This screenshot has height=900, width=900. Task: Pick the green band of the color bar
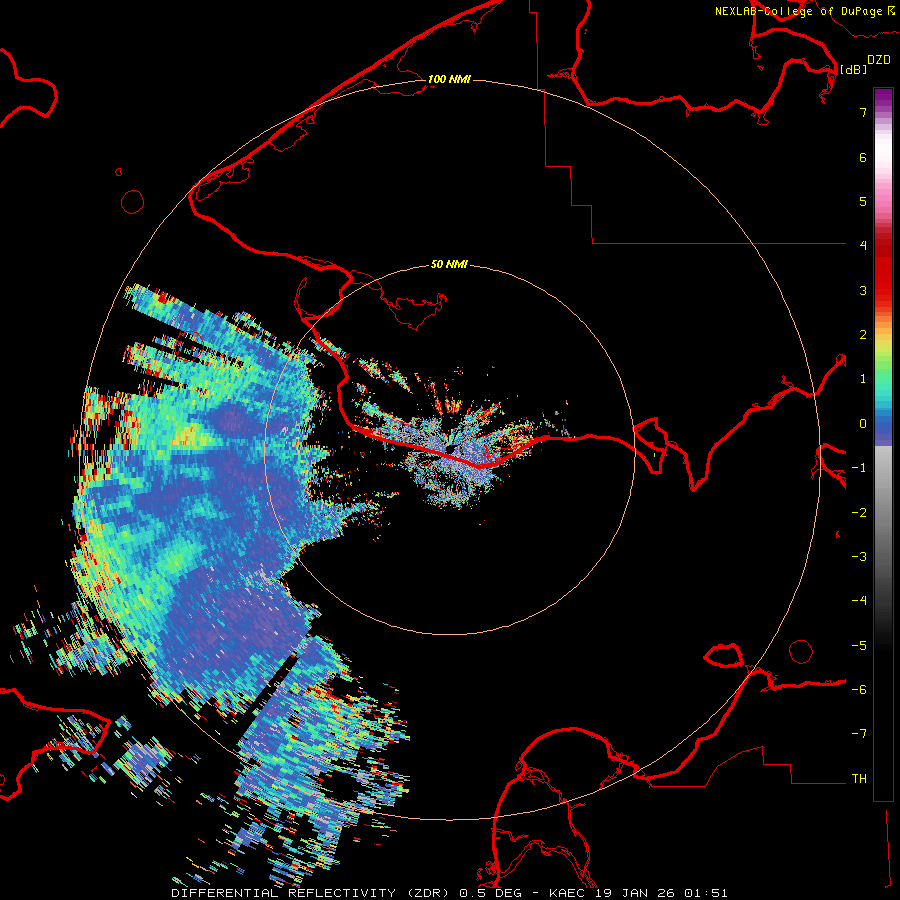(x=883, y=373)
